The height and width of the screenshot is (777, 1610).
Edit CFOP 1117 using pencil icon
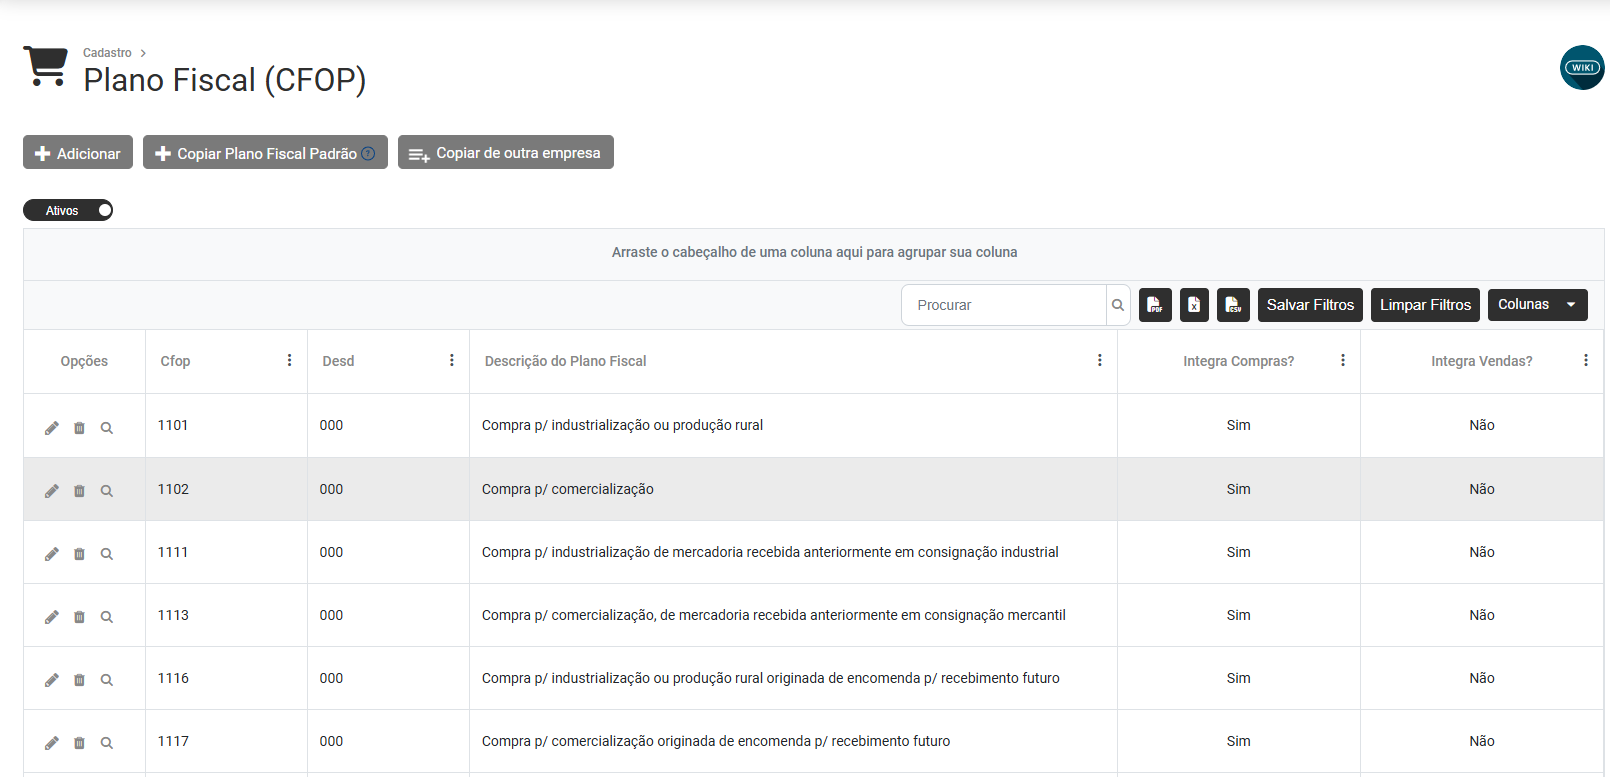(52, 743)
